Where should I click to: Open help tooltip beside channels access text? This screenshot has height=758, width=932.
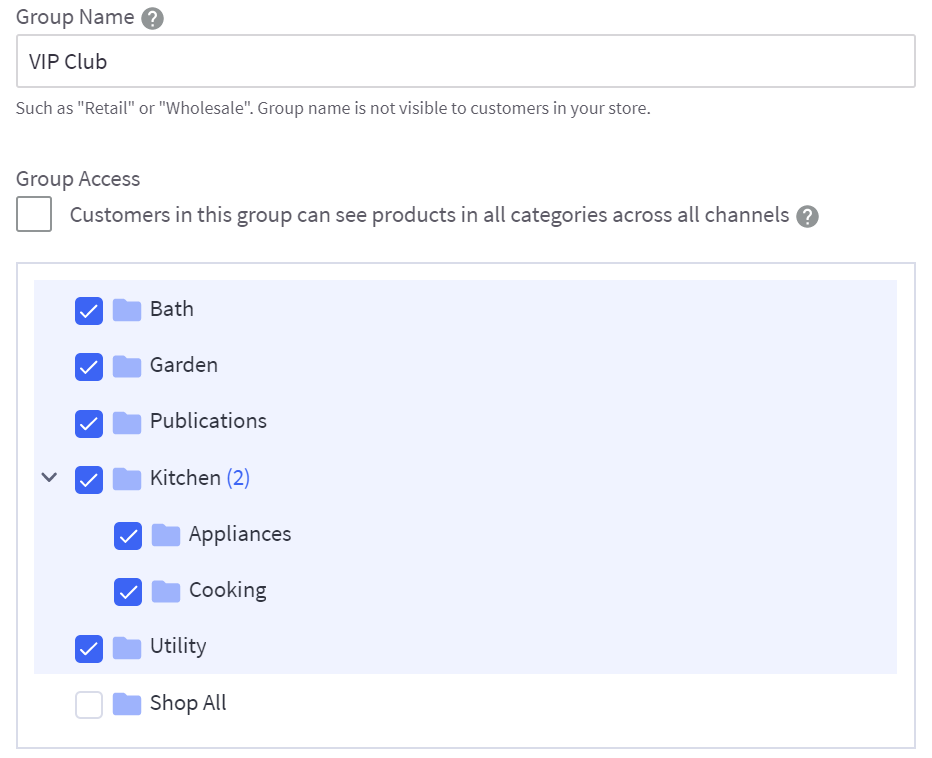coord(808,216)
